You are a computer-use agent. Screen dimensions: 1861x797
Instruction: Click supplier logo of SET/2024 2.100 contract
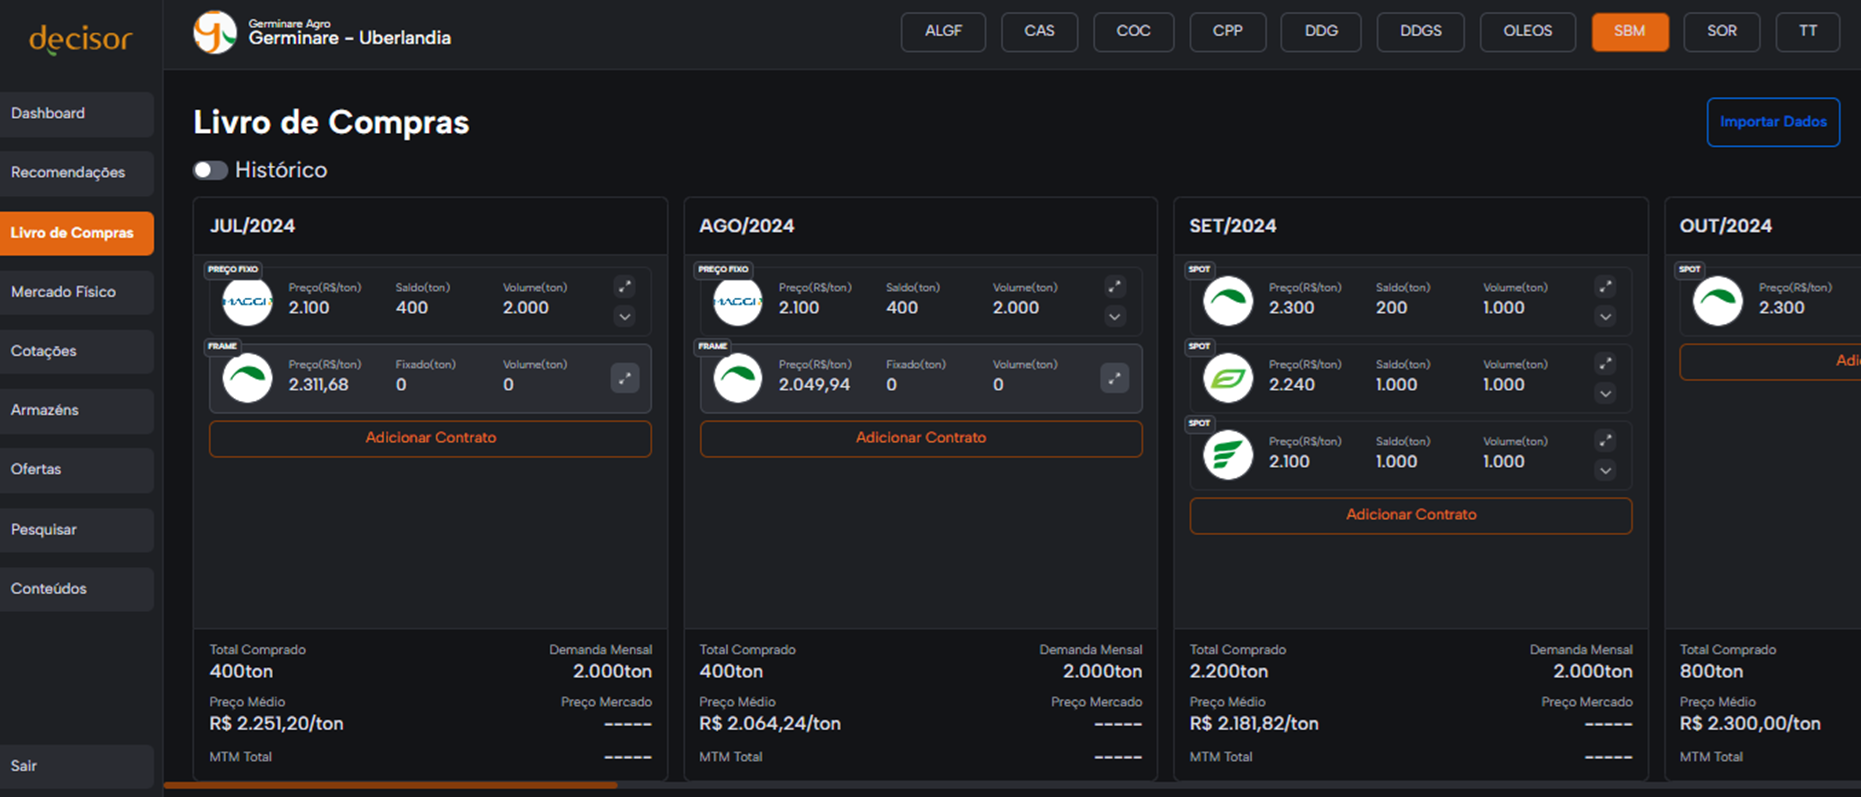[x=1228, y=455]
